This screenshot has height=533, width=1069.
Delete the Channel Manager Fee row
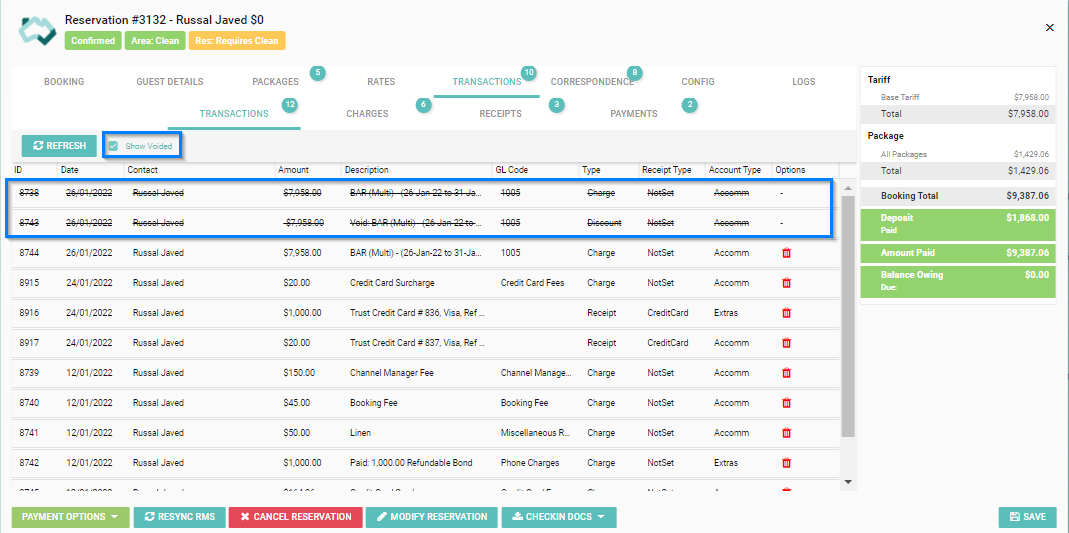[x=786, y=373]
